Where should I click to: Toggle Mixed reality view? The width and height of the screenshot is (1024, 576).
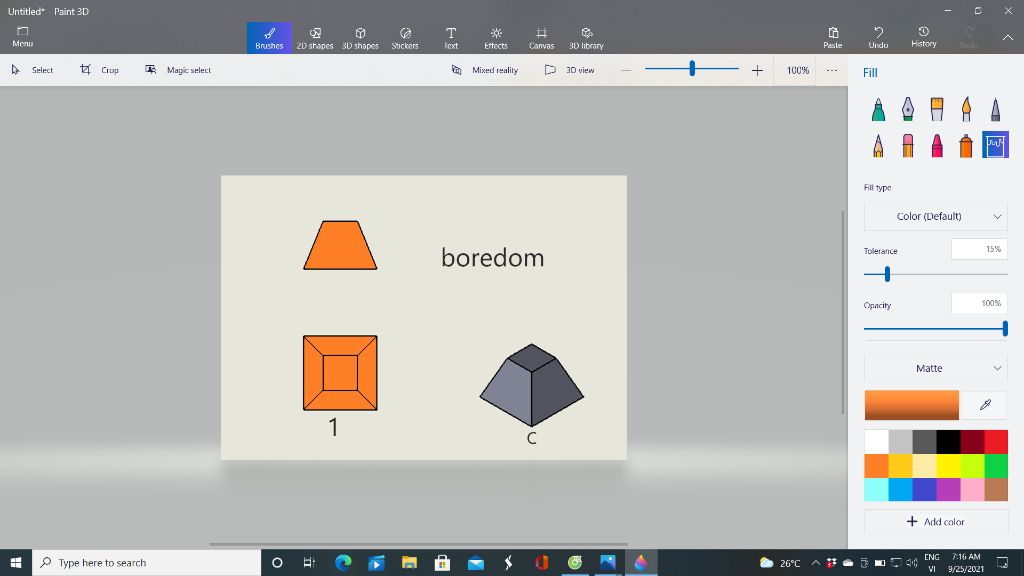tap(485, 70)
